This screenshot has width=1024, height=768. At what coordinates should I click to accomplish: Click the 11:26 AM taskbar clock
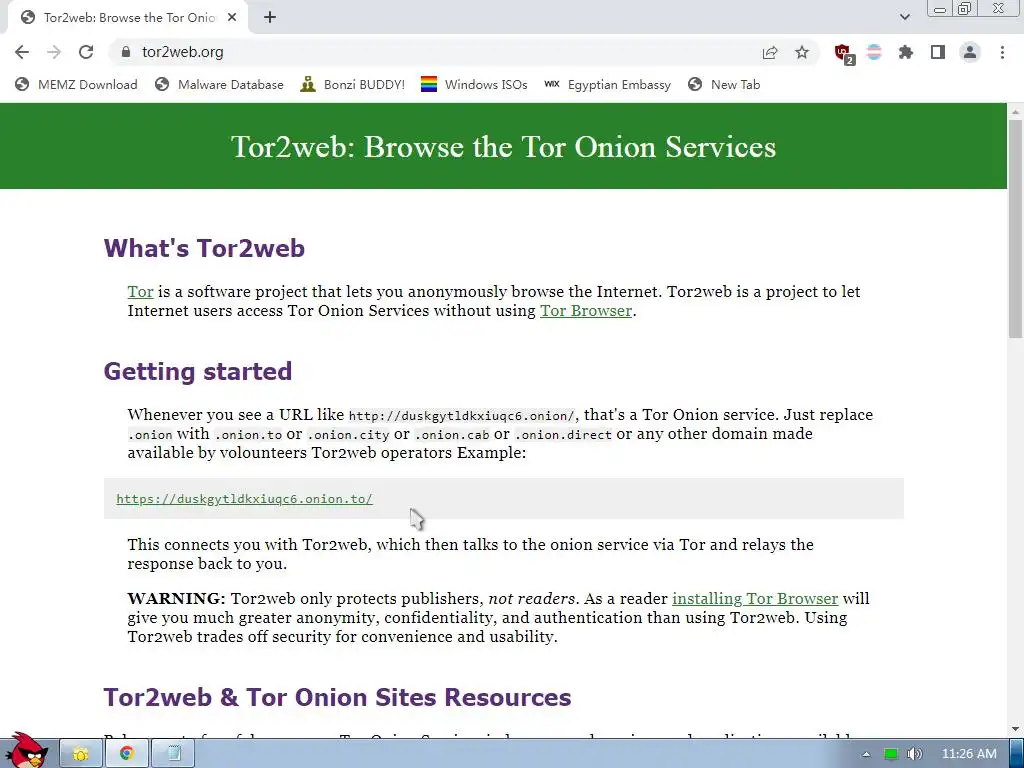(969, 754)
